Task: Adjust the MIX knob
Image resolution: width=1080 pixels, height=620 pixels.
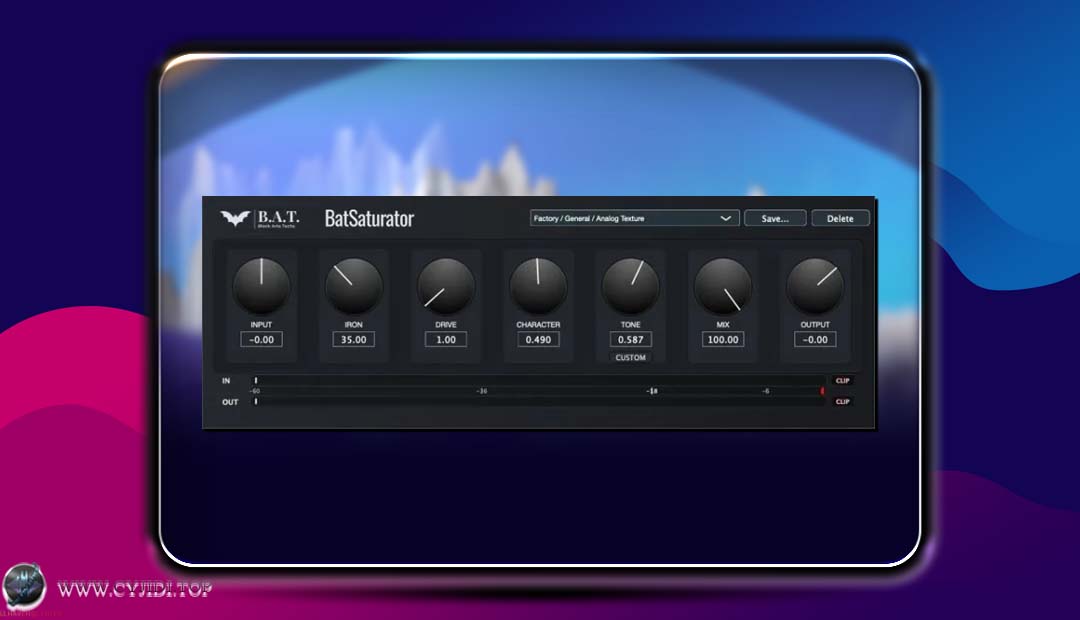Action: pyautogui.click(x=722, y=284)
